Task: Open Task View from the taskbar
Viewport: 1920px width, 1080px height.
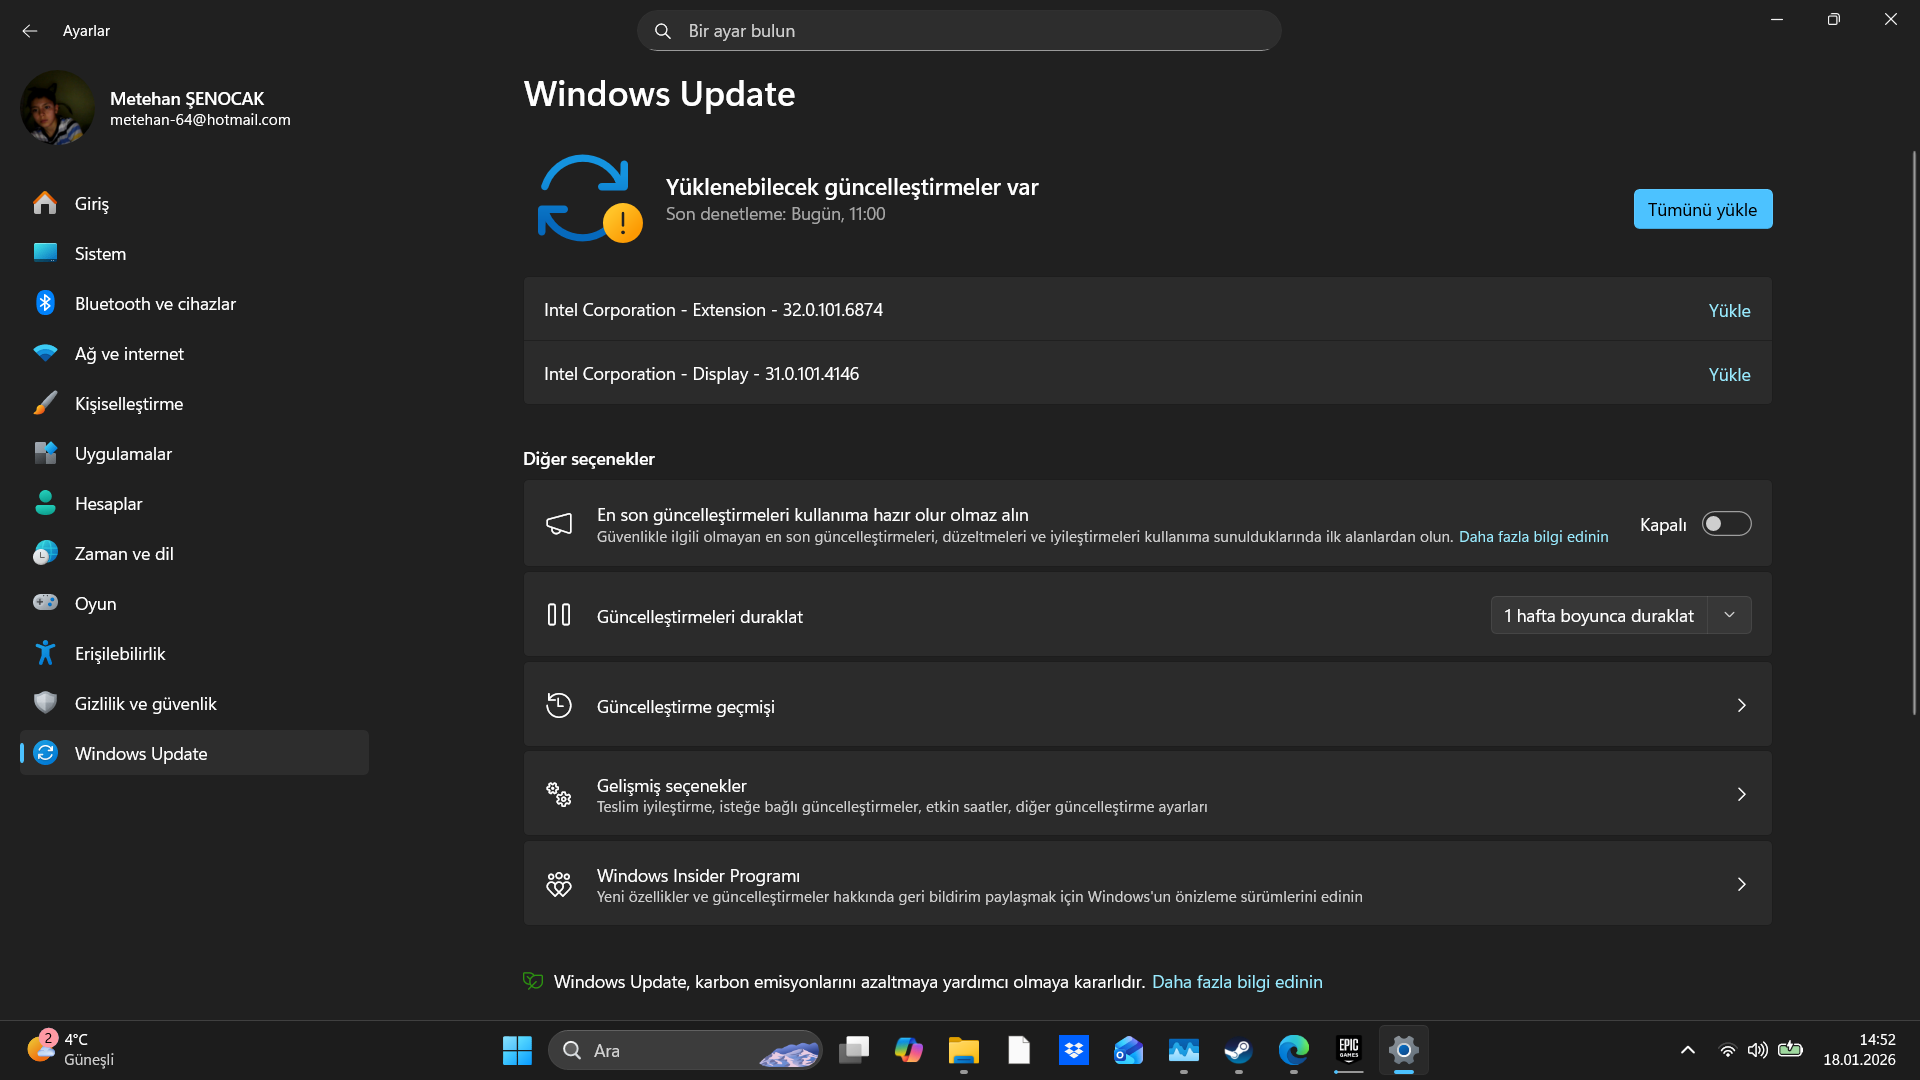Action: coord(854,1050)
